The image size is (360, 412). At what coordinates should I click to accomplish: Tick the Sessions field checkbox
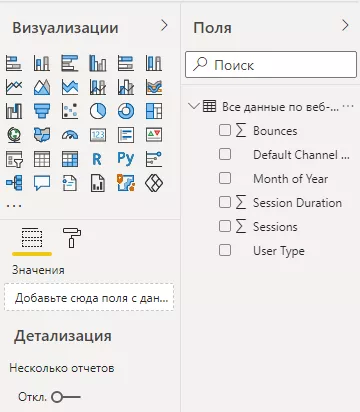225,226
